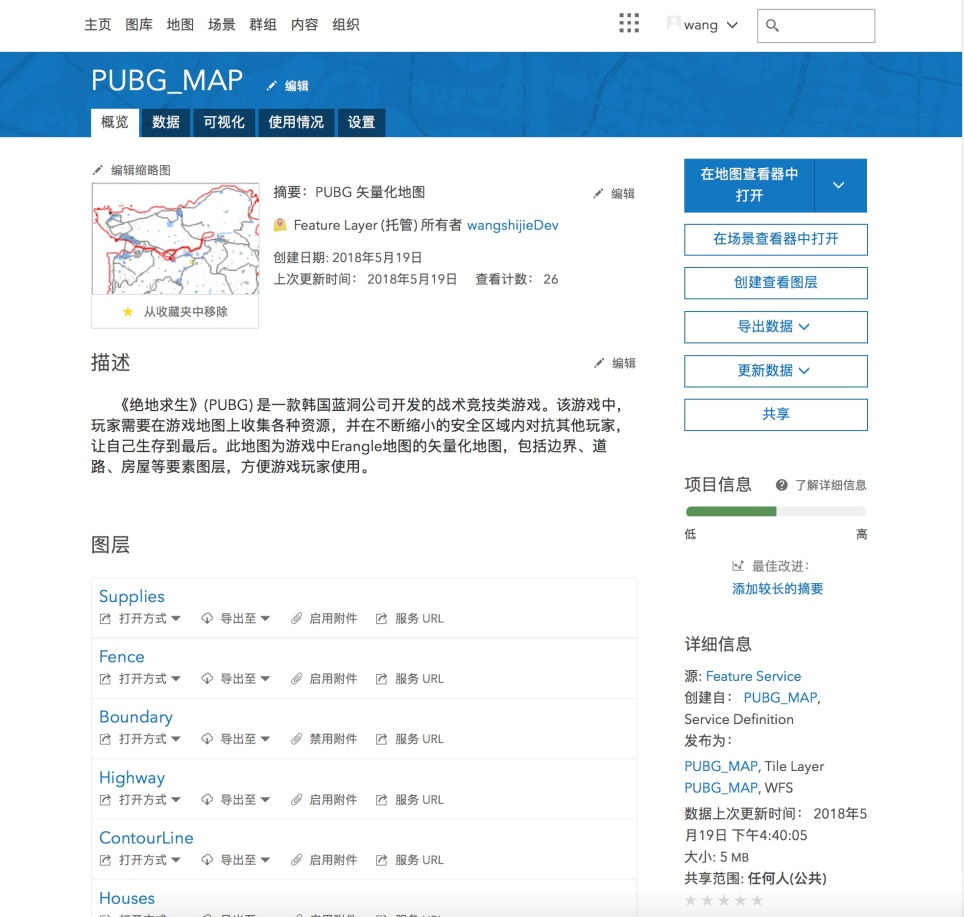The width and height of the screenshot is (964, 917).
Task: Open the Highway 打开方式 dropdown
Action: point(149,800)
